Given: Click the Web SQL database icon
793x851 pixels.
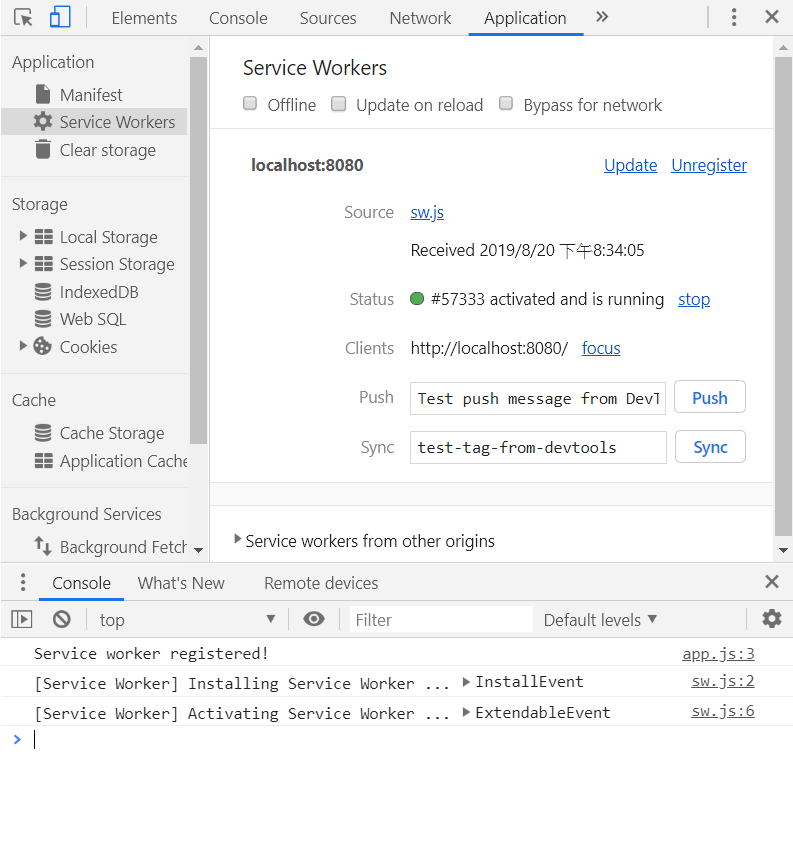Looking at the screenshot, I should pos(43,319).
